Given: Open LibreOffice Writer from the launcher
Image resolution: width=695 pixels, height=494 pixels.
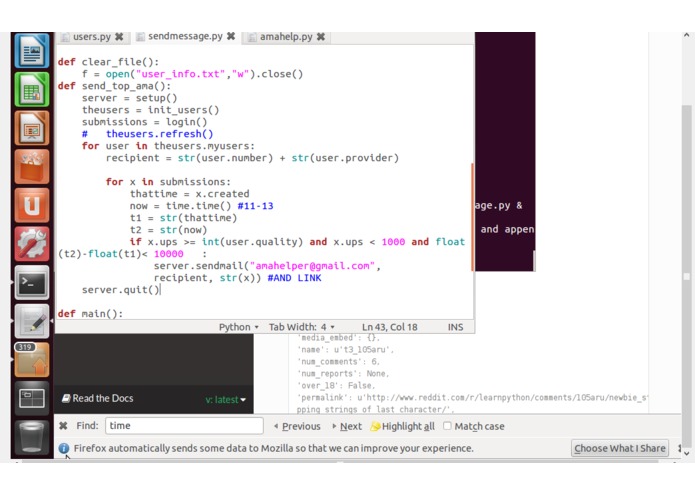Looking at the screenshot, I should (32, 51).
